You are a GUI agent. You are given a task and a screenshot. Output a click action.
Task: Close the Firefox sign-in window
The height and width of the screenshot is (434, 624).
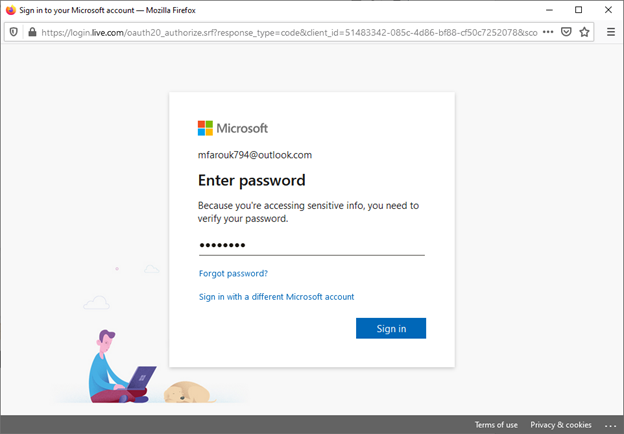click(x=608, y=10)
